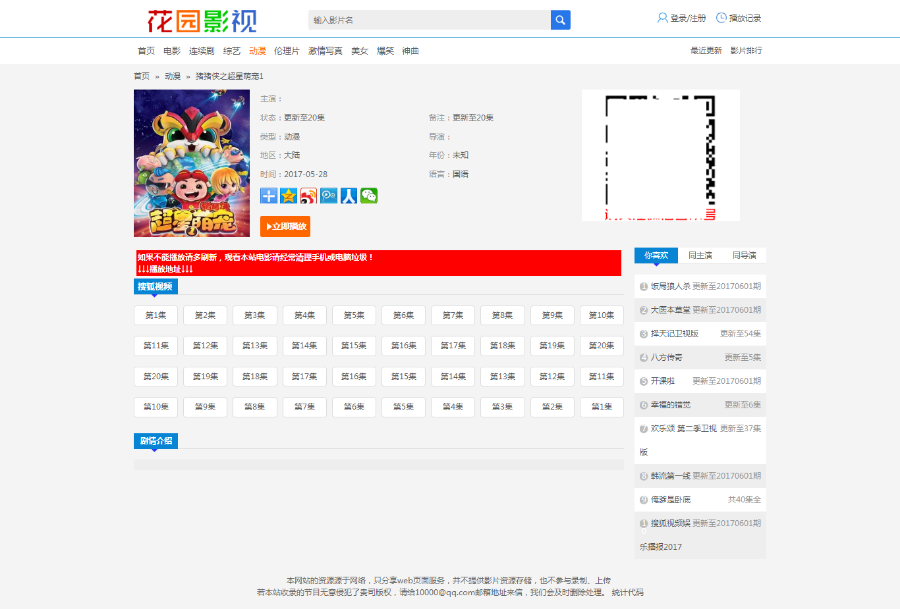The width and height of the screenshot is (900, 609).
Task: Click the 统计代码 link in the footer
Action: pos(627,592)
